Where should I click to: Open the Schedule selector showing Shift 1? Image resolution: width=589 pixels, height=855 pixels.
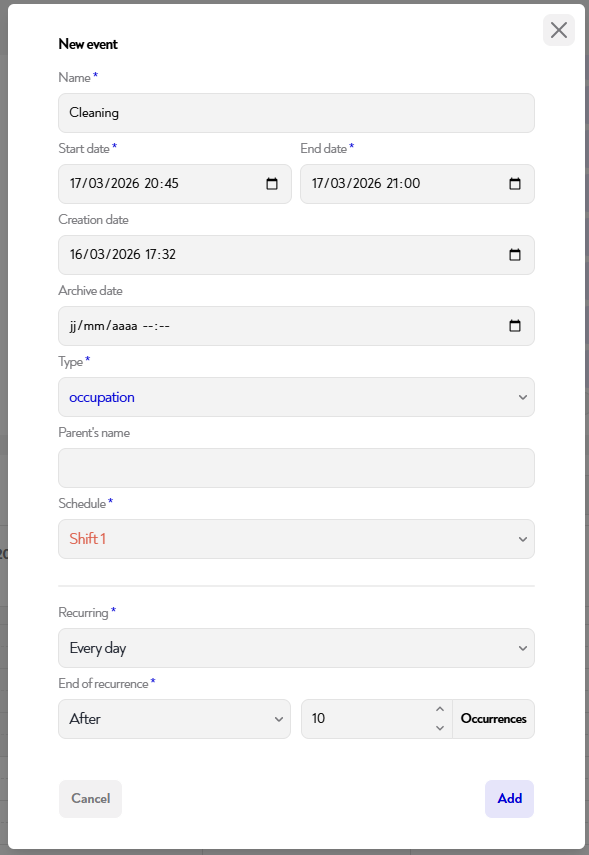click(296, 538)
